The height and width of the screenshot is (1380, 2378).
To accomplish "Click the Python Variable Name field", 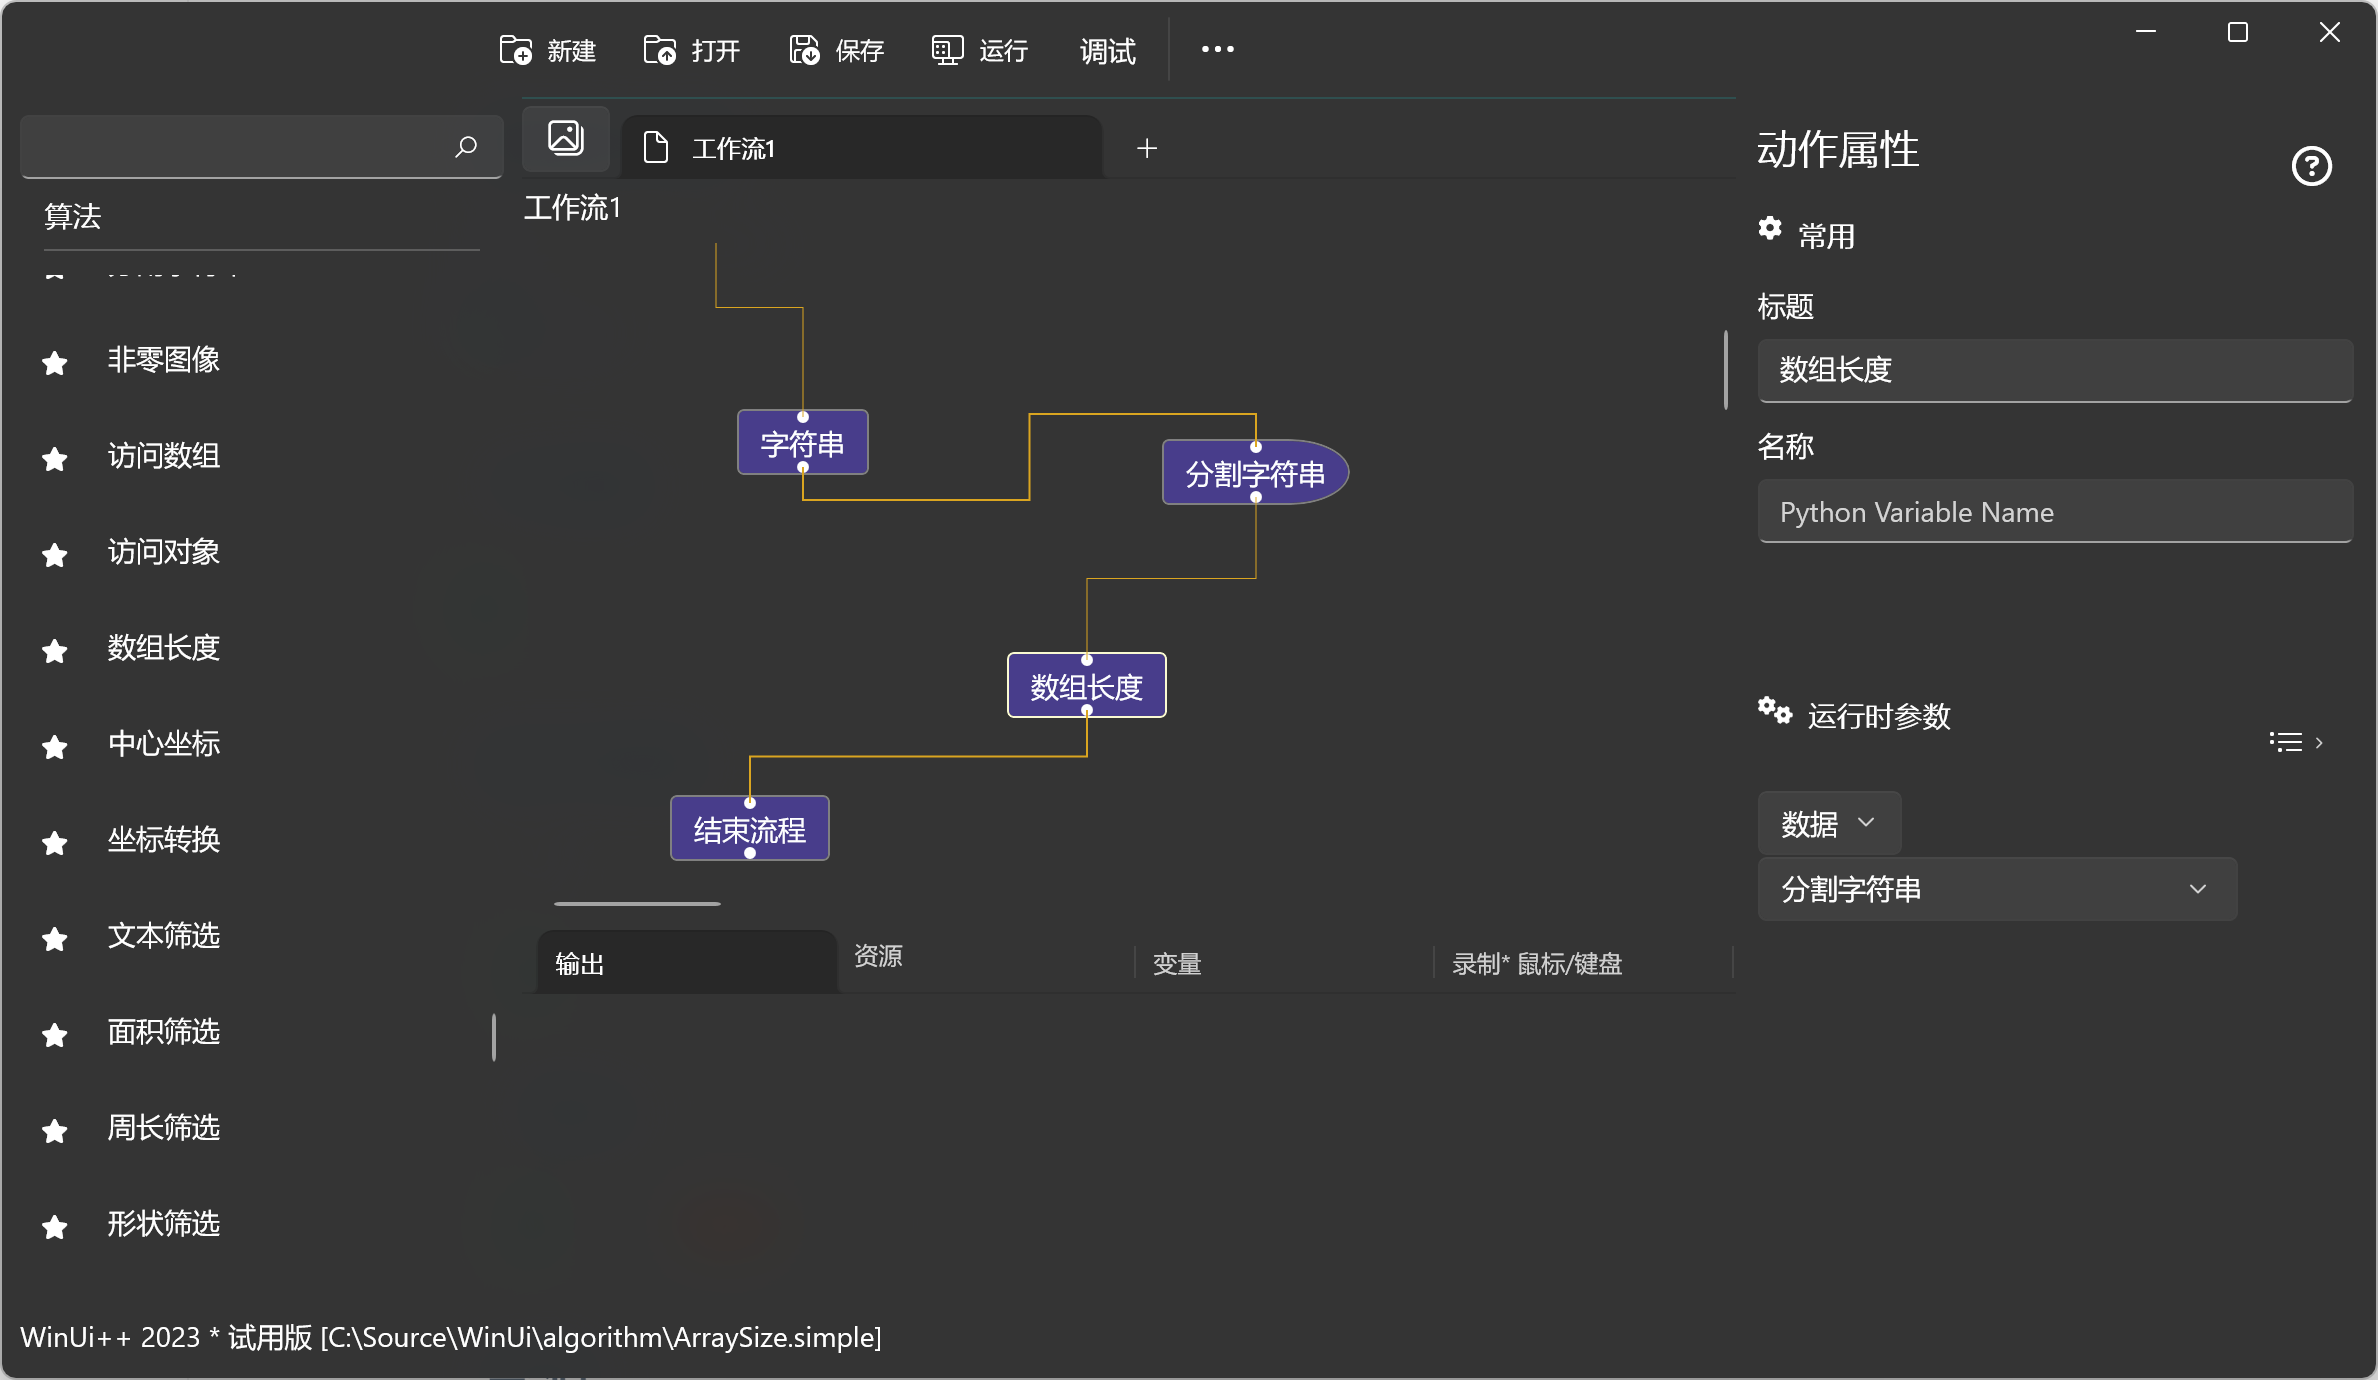I will pos(2054,512).
